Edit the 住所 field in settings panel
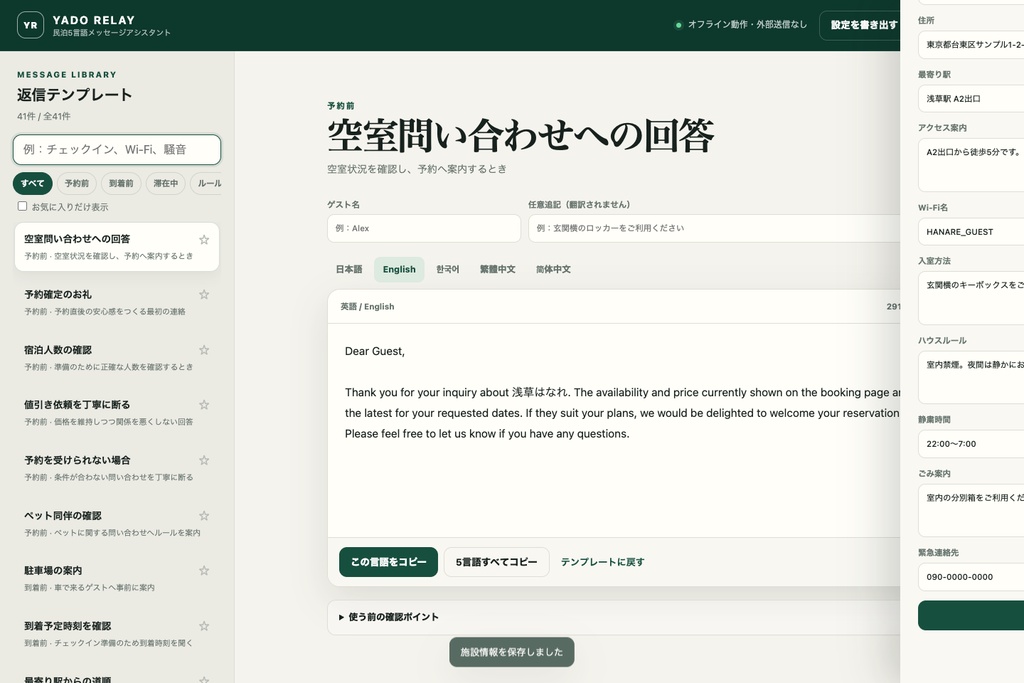 970,44
